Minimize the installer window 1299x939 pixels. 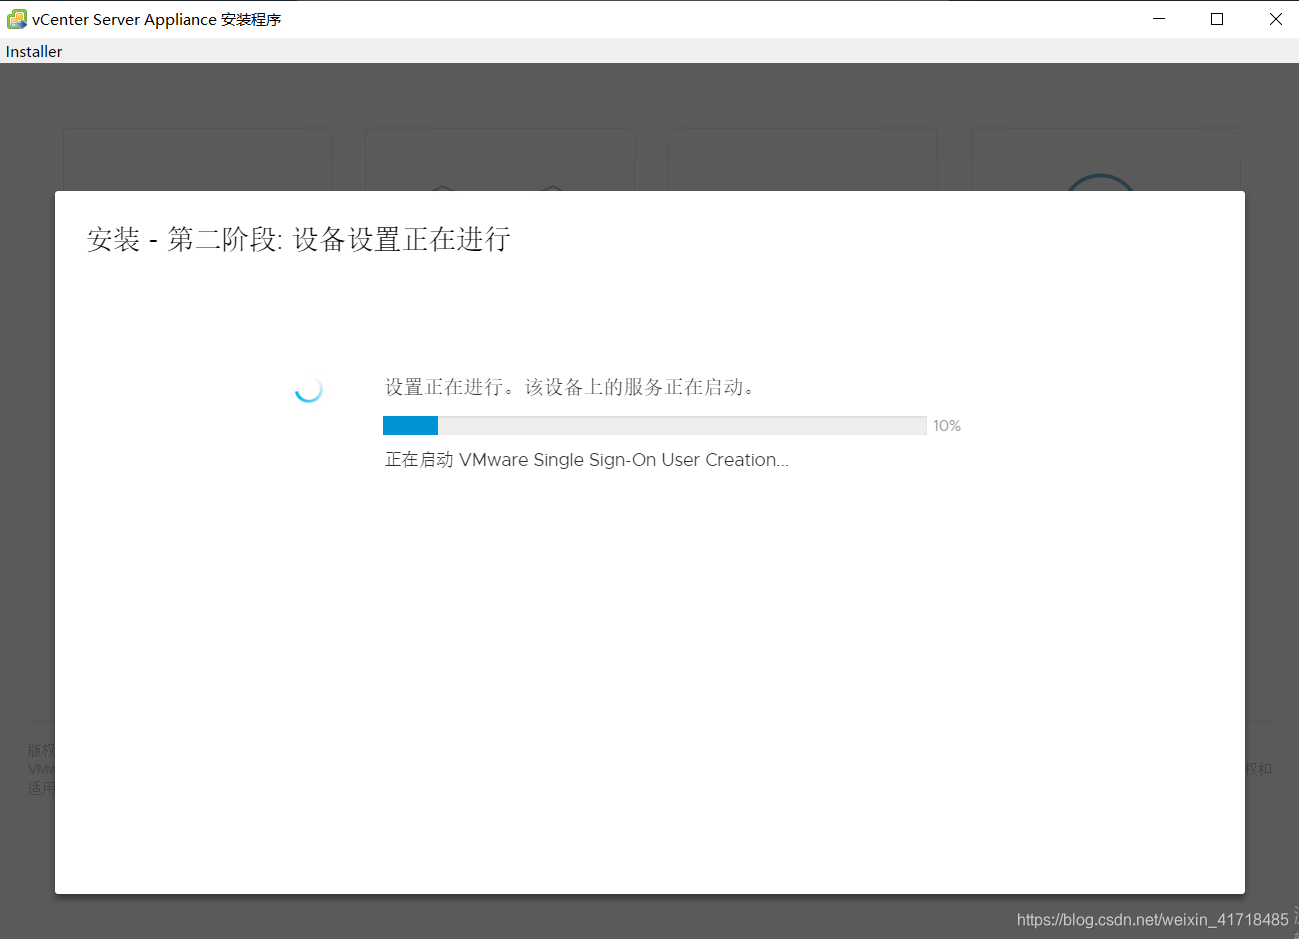tap(1159, 19)
